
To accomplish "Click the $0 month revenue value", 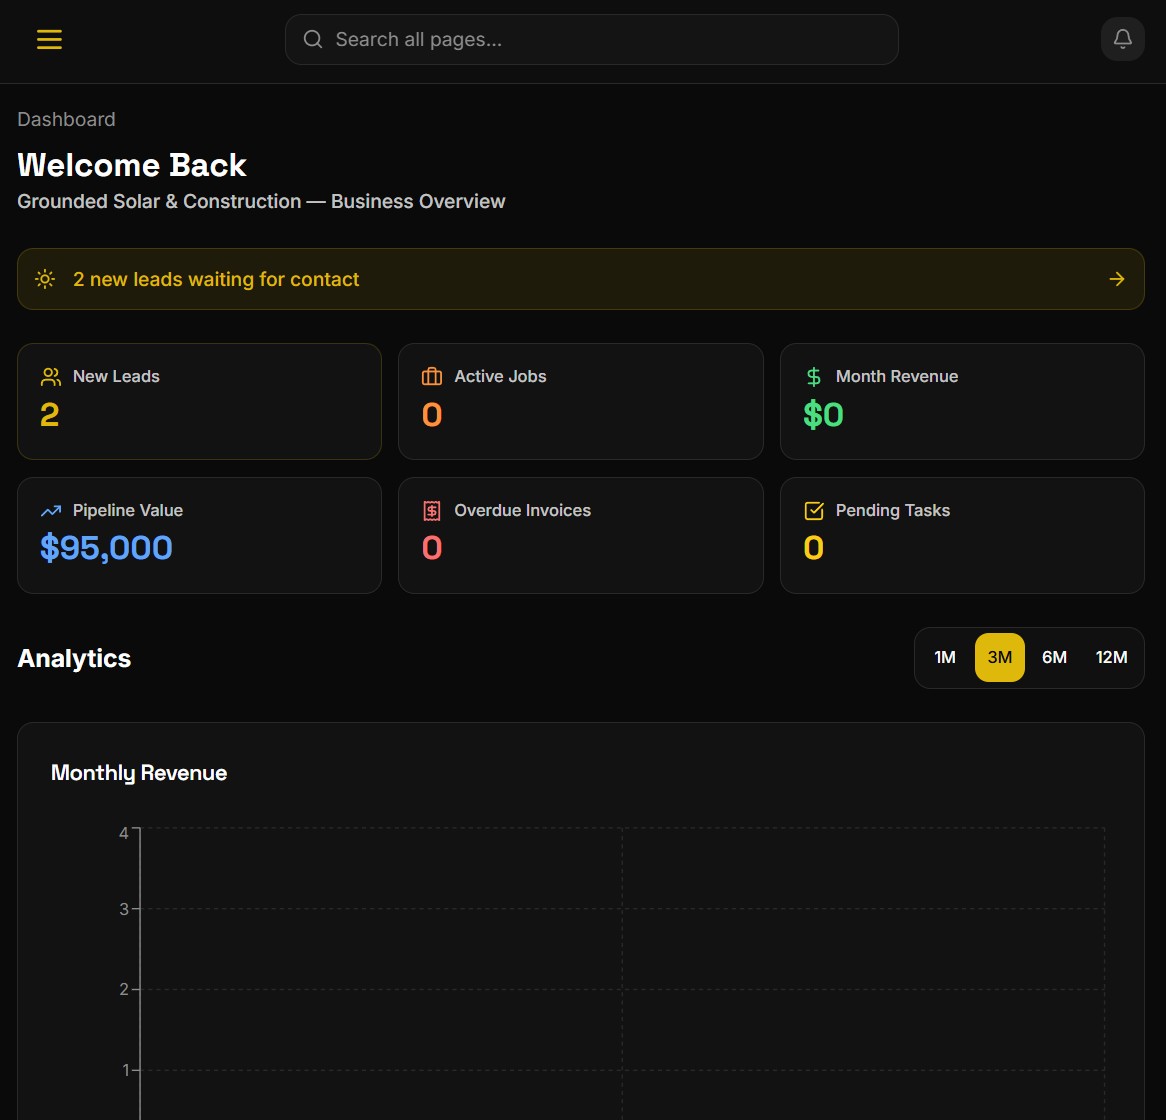I will (x=823, y=414).
